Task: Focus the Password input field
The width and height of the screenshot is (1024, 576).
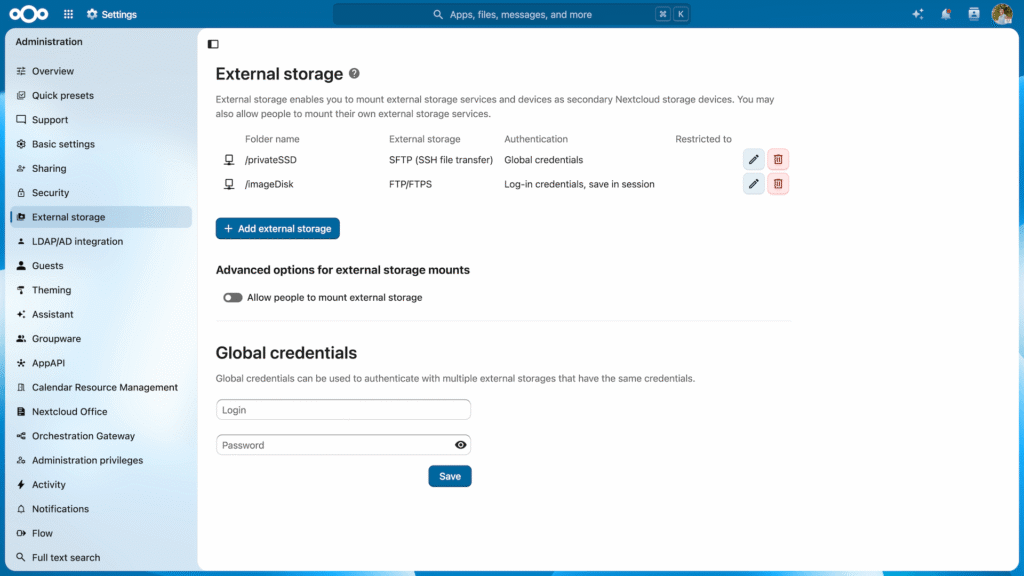Action: (x=344, y=445)
